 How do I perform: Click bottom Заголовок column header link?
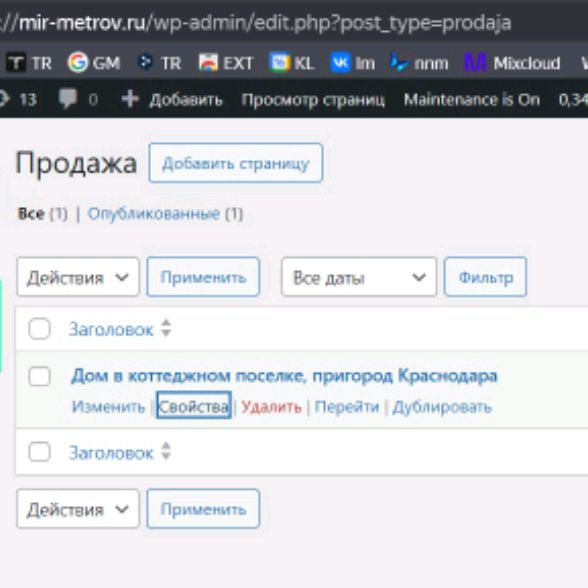pos(111,453)
